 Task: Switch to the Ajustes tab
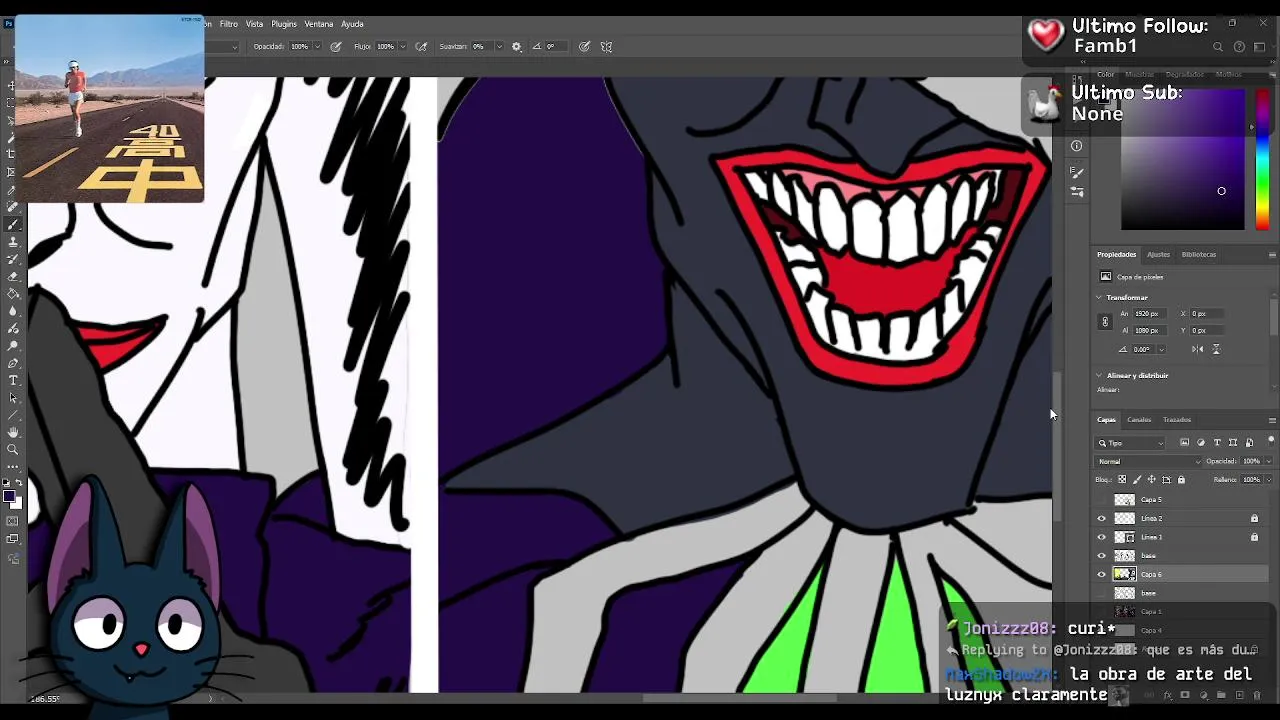coord(1158,254)
